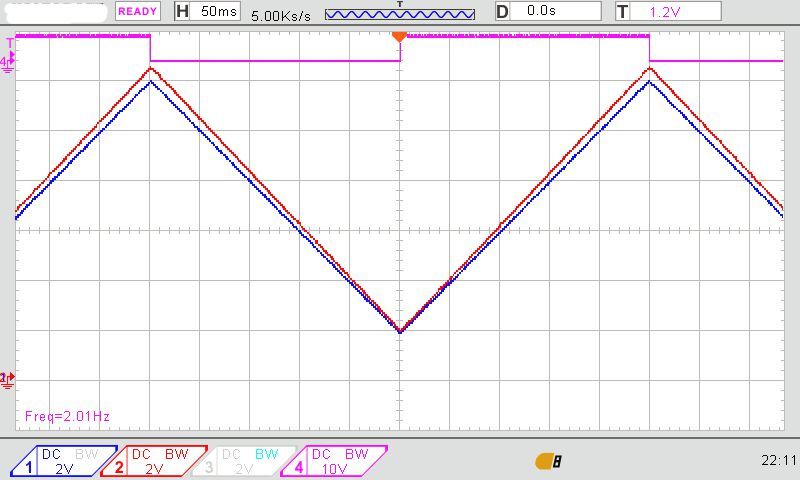
Task: Click the number 2 icon in channel 2 tab
Action: pyautogui.click(x=119, y=467)
